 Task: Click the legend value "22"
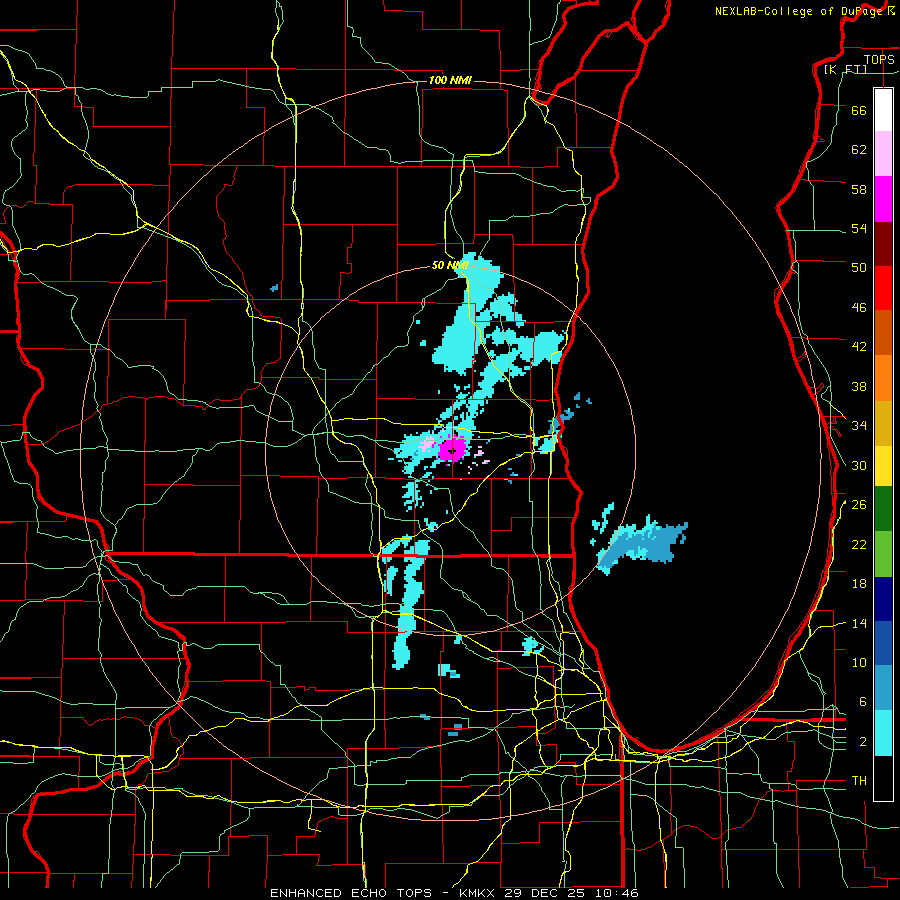pyautogui.click(x=859, y=544)
